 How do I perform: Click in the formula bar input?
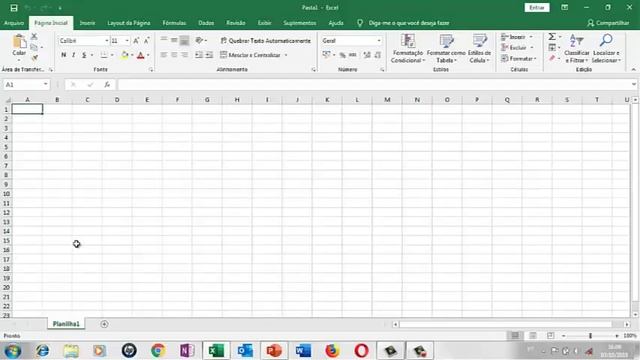pyautogui.click(x=373, y=84)
